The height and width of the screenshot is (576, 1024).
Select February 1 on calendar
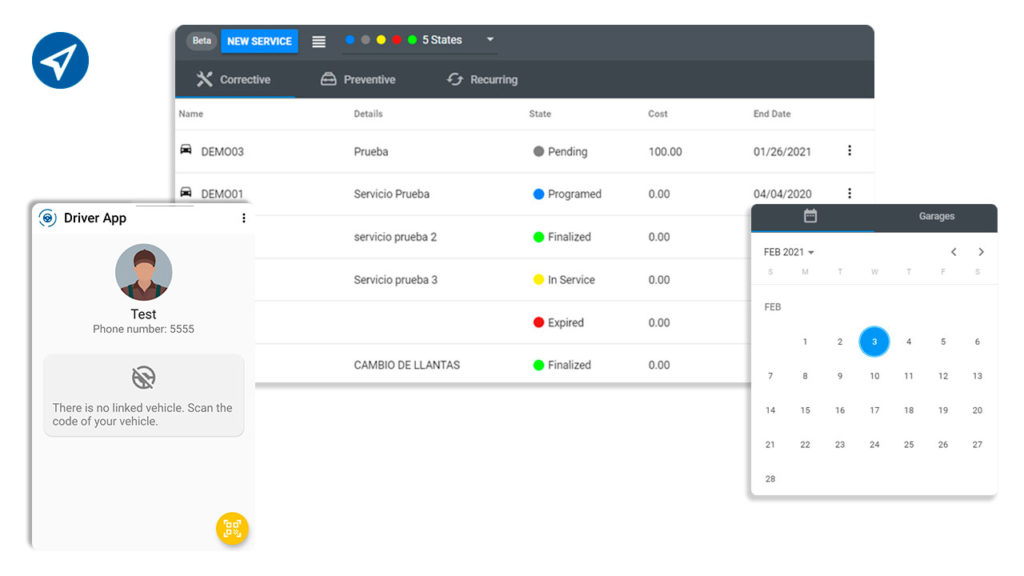(805, 342)
